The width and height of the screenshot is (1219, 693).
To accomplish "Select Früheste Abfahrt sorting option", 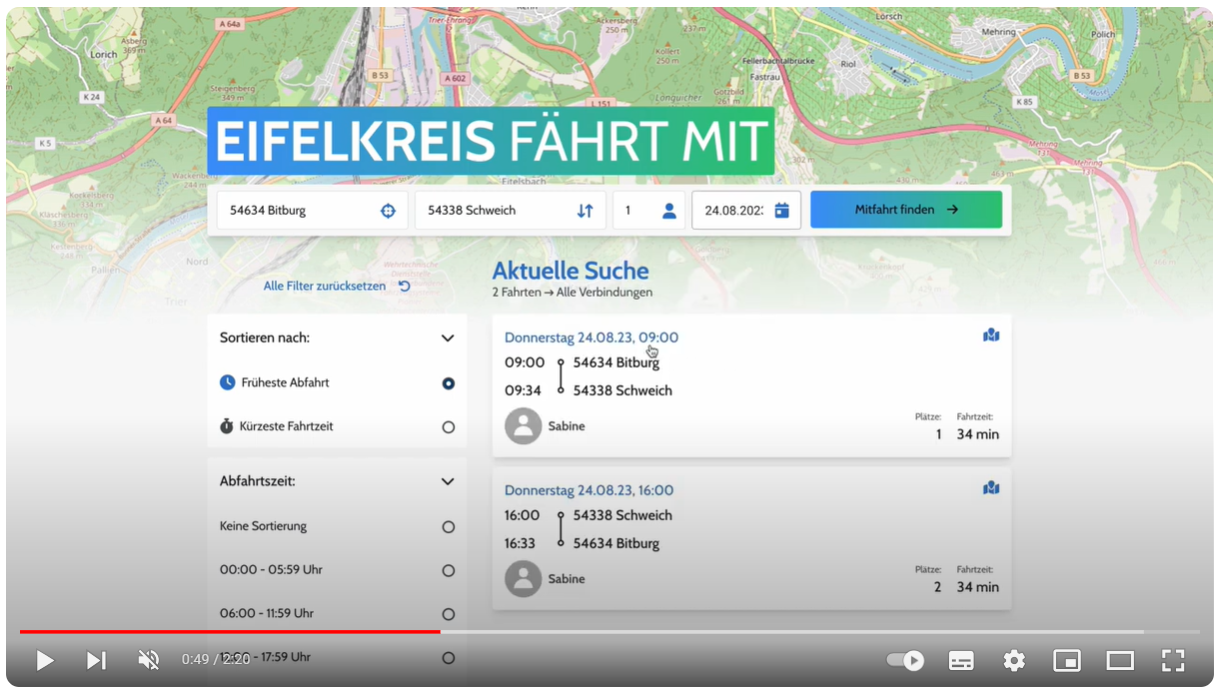I will click(448, 383).
